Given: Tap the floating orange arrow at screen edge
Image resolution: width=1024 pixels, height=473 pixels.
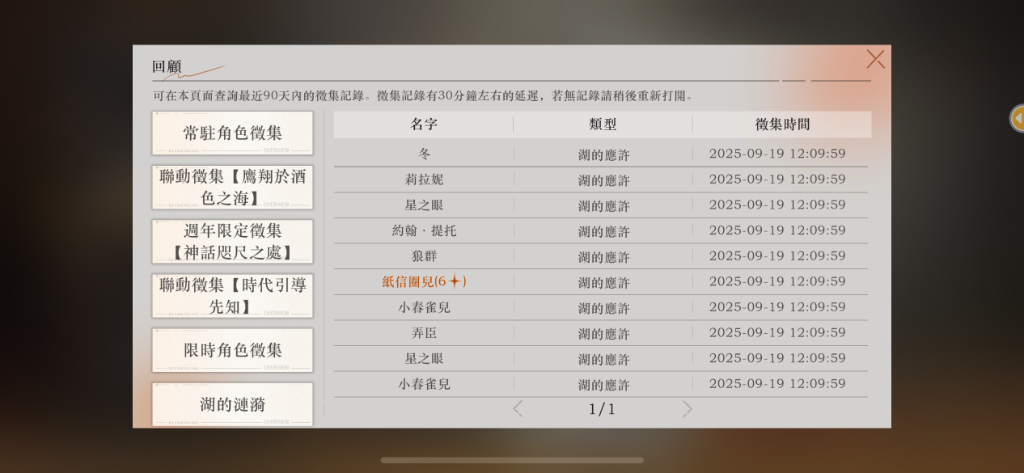Looking at the screenshot, I should click(x=1017, y=118).
